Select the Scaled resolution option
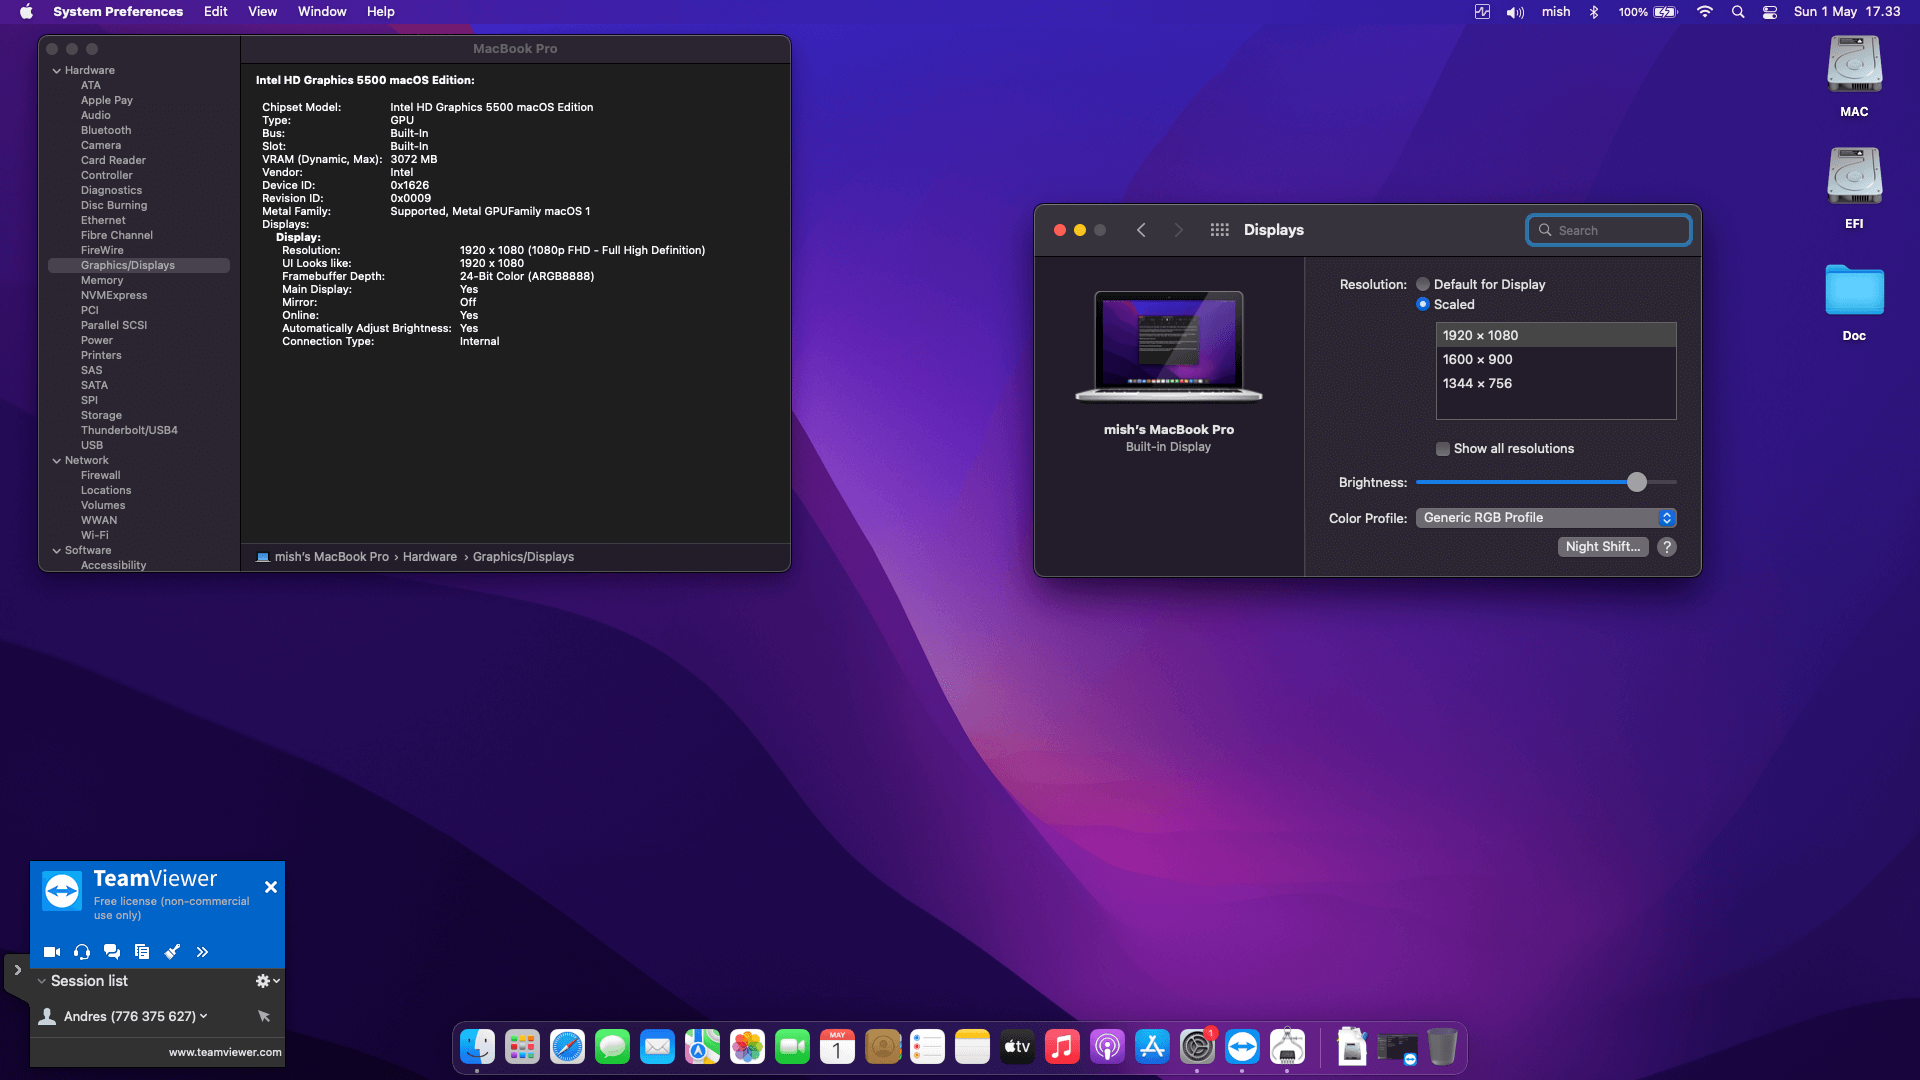The image size is (1920, 1080). click(x=1422, y=304)
